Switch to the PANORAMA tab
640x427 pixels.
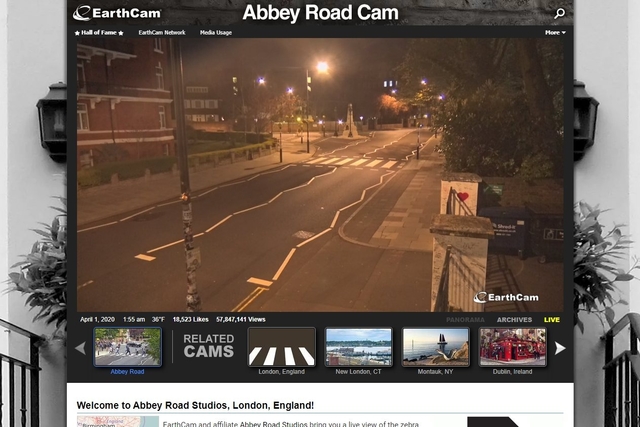(465, 320)
